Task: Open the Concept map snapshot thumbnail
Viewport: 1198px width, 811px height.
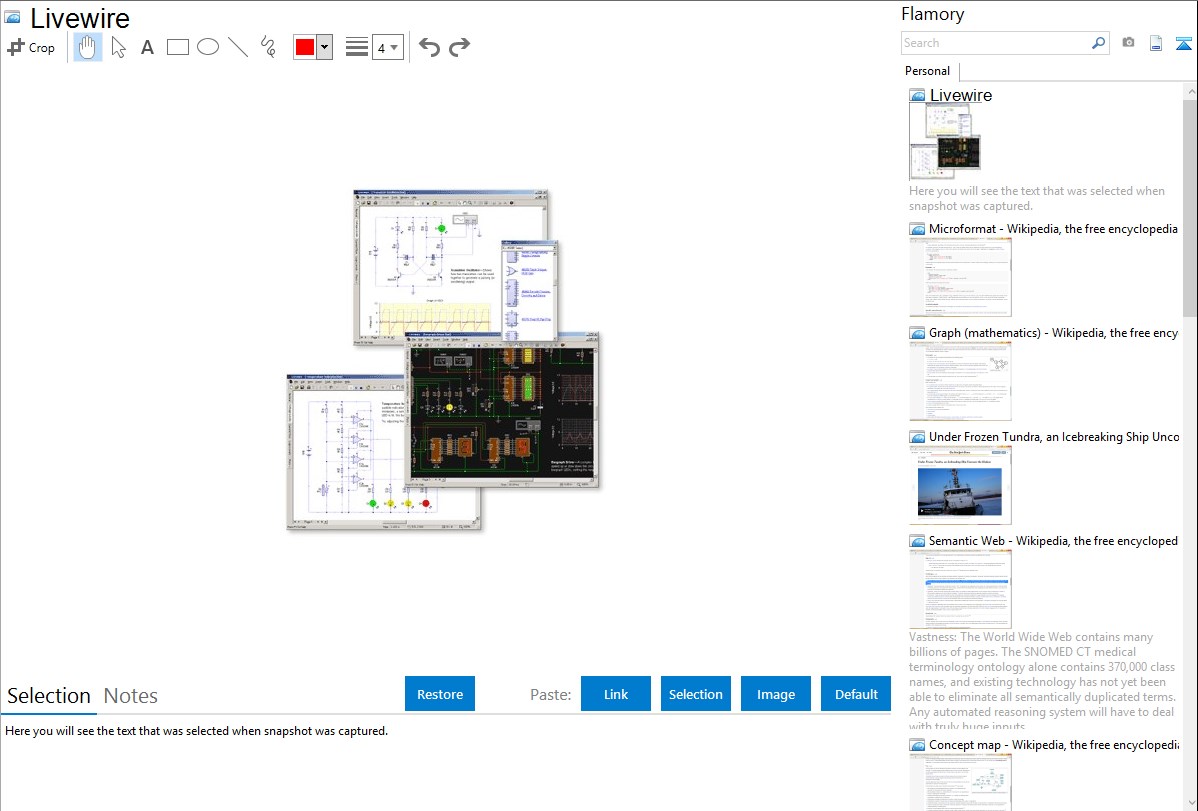Action: tap(960, 782)
